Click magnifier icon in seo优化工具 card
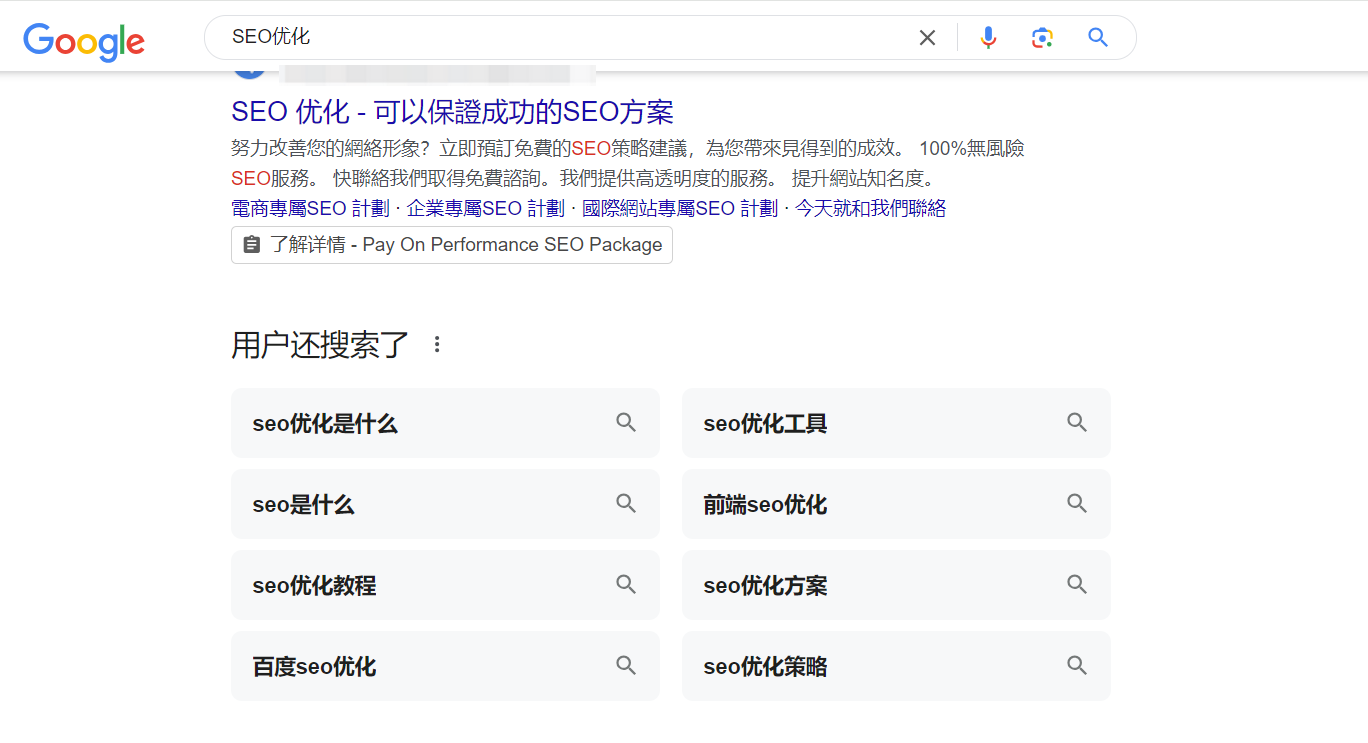The image size is (1368, 743). click(x=1077, y=422)
